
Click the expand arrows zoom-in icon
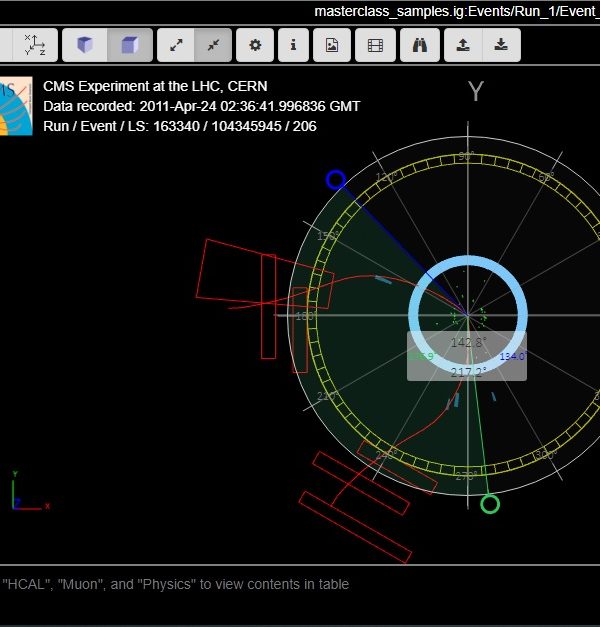(176, 45)
